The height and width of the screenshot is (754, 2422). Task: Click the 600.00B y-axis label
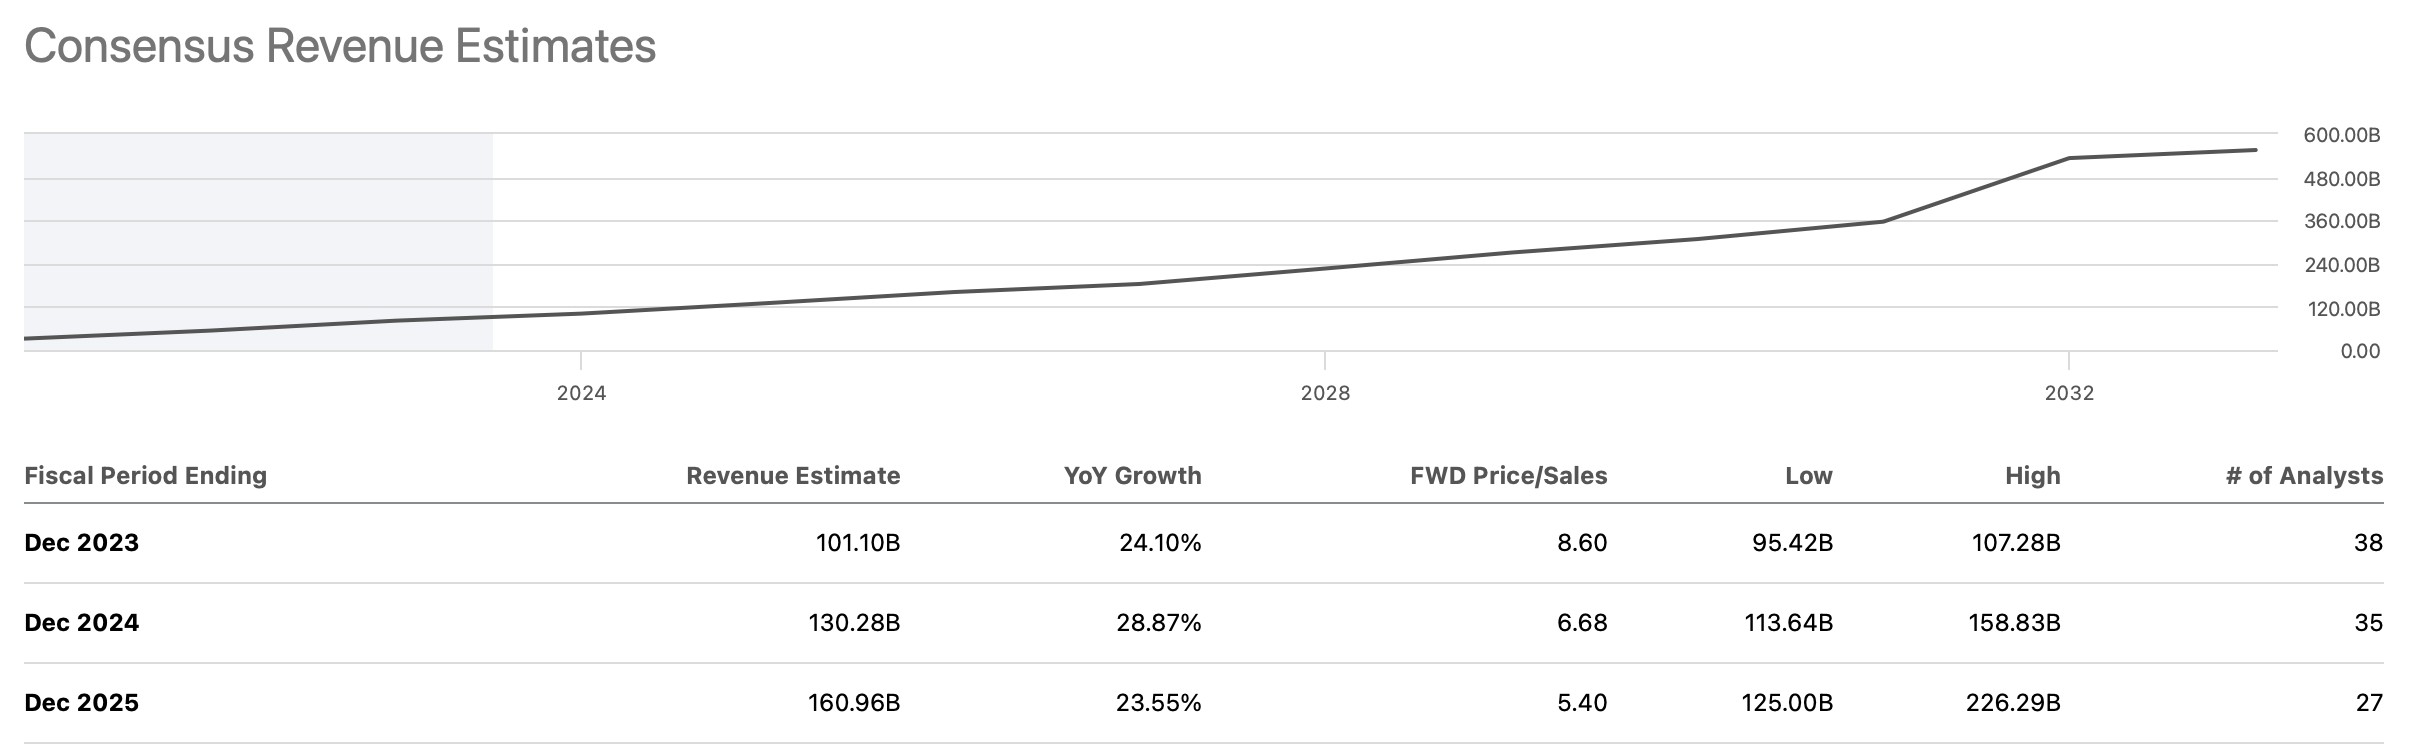click(x=2341, y=135)
